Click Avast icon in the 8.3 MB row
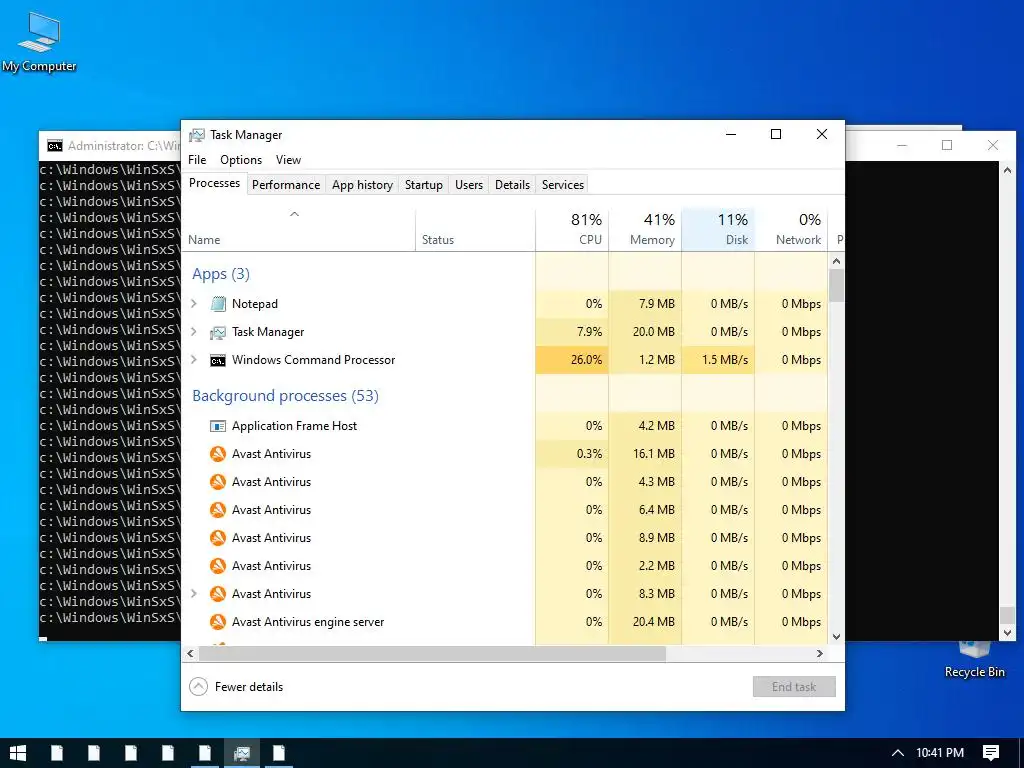 click(x=217, y=594)
